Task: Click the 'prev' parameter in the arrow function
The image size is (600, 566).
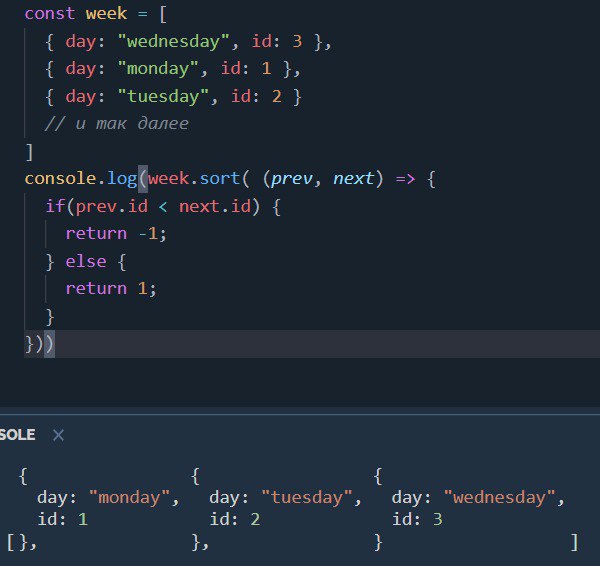Action: click(x=292, y=179)
